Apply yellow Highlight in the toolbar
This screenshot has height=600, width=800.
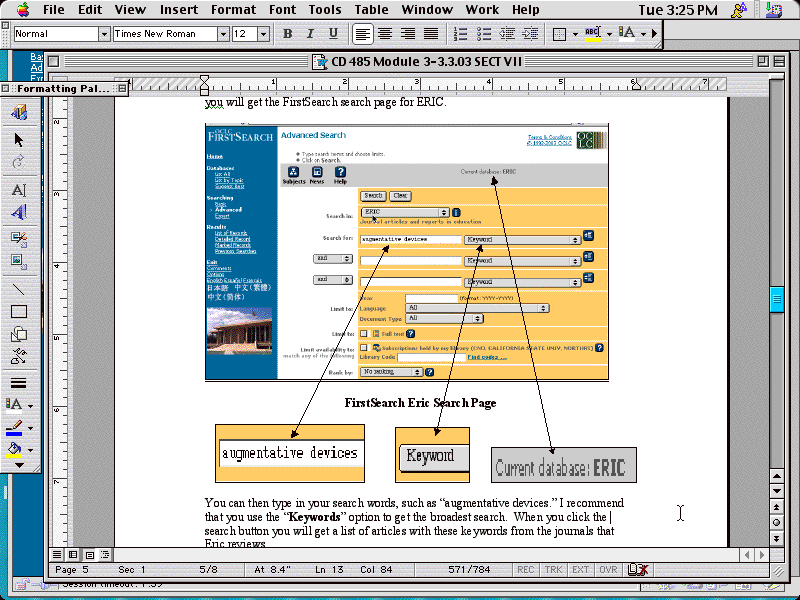(593, 34)
